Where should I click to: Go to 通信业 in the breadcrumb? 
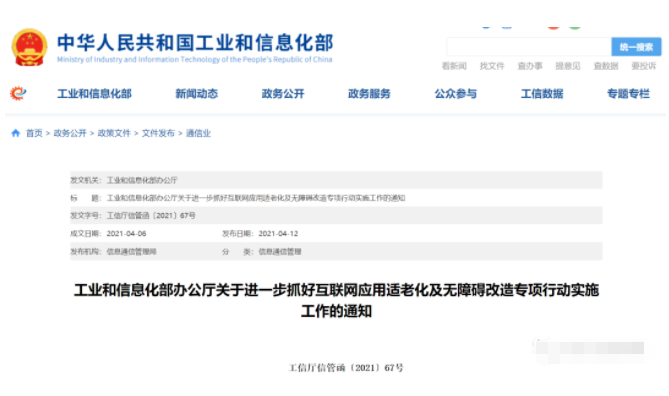click(x=198, y=133)
